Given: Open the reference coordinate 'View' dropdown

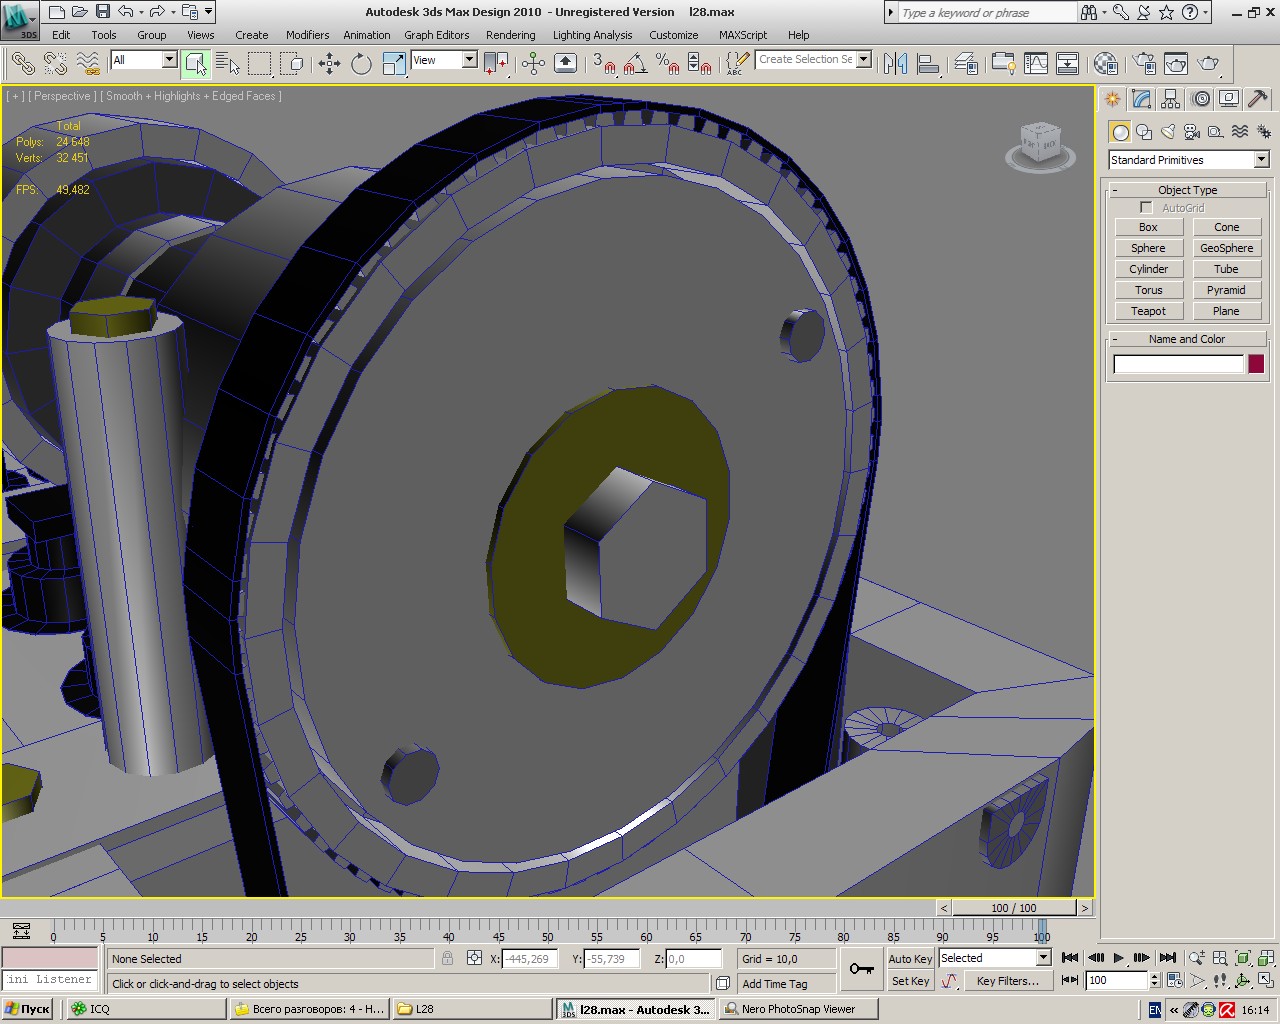Looking at the screenshot, I should 469,60.
